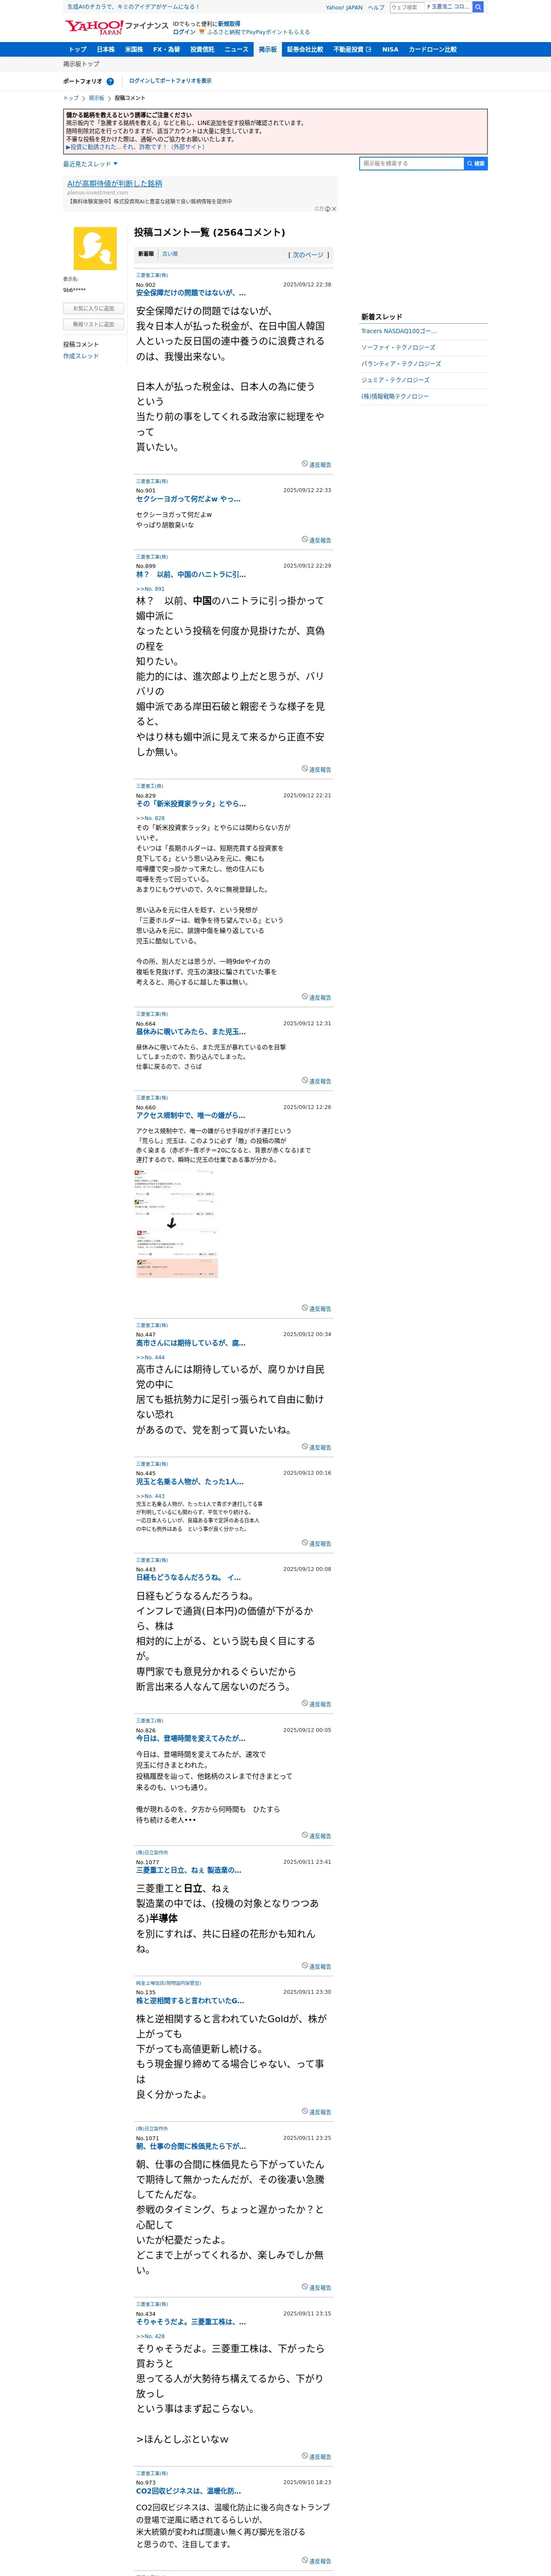Click 無視リストに追加 button
The image size is (551, 2576).
93,324
